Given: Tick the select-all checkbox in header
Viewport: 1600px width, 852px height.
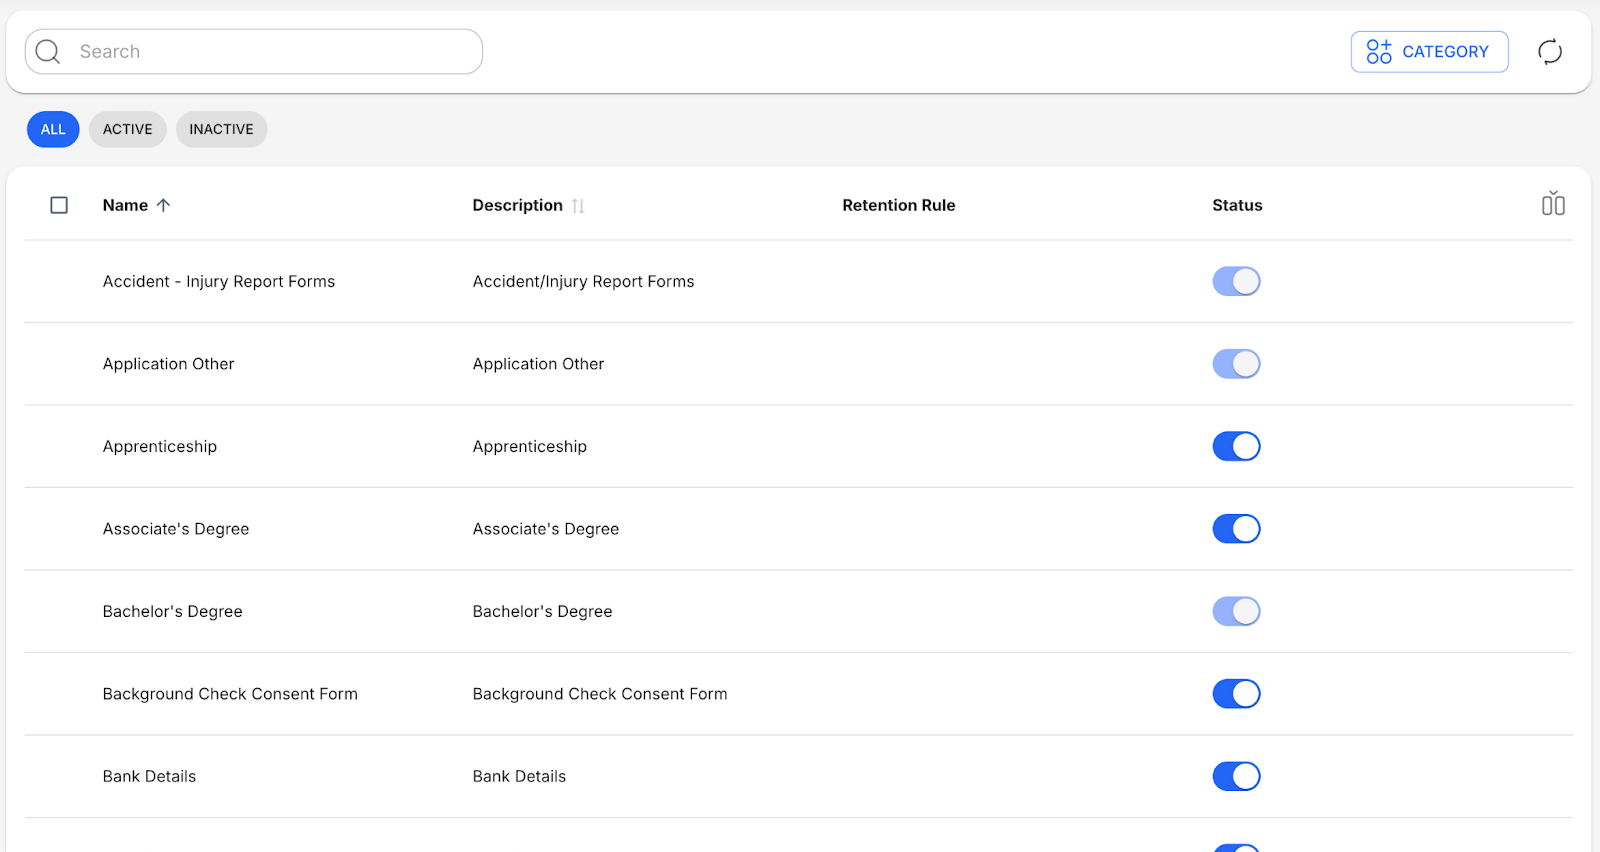Looking at the screenshot, I should [59, 205].
